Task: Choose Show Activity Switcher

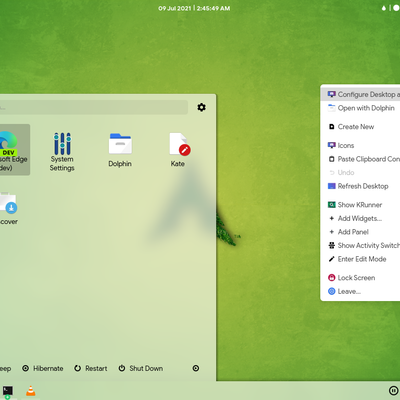Action: 360,245
